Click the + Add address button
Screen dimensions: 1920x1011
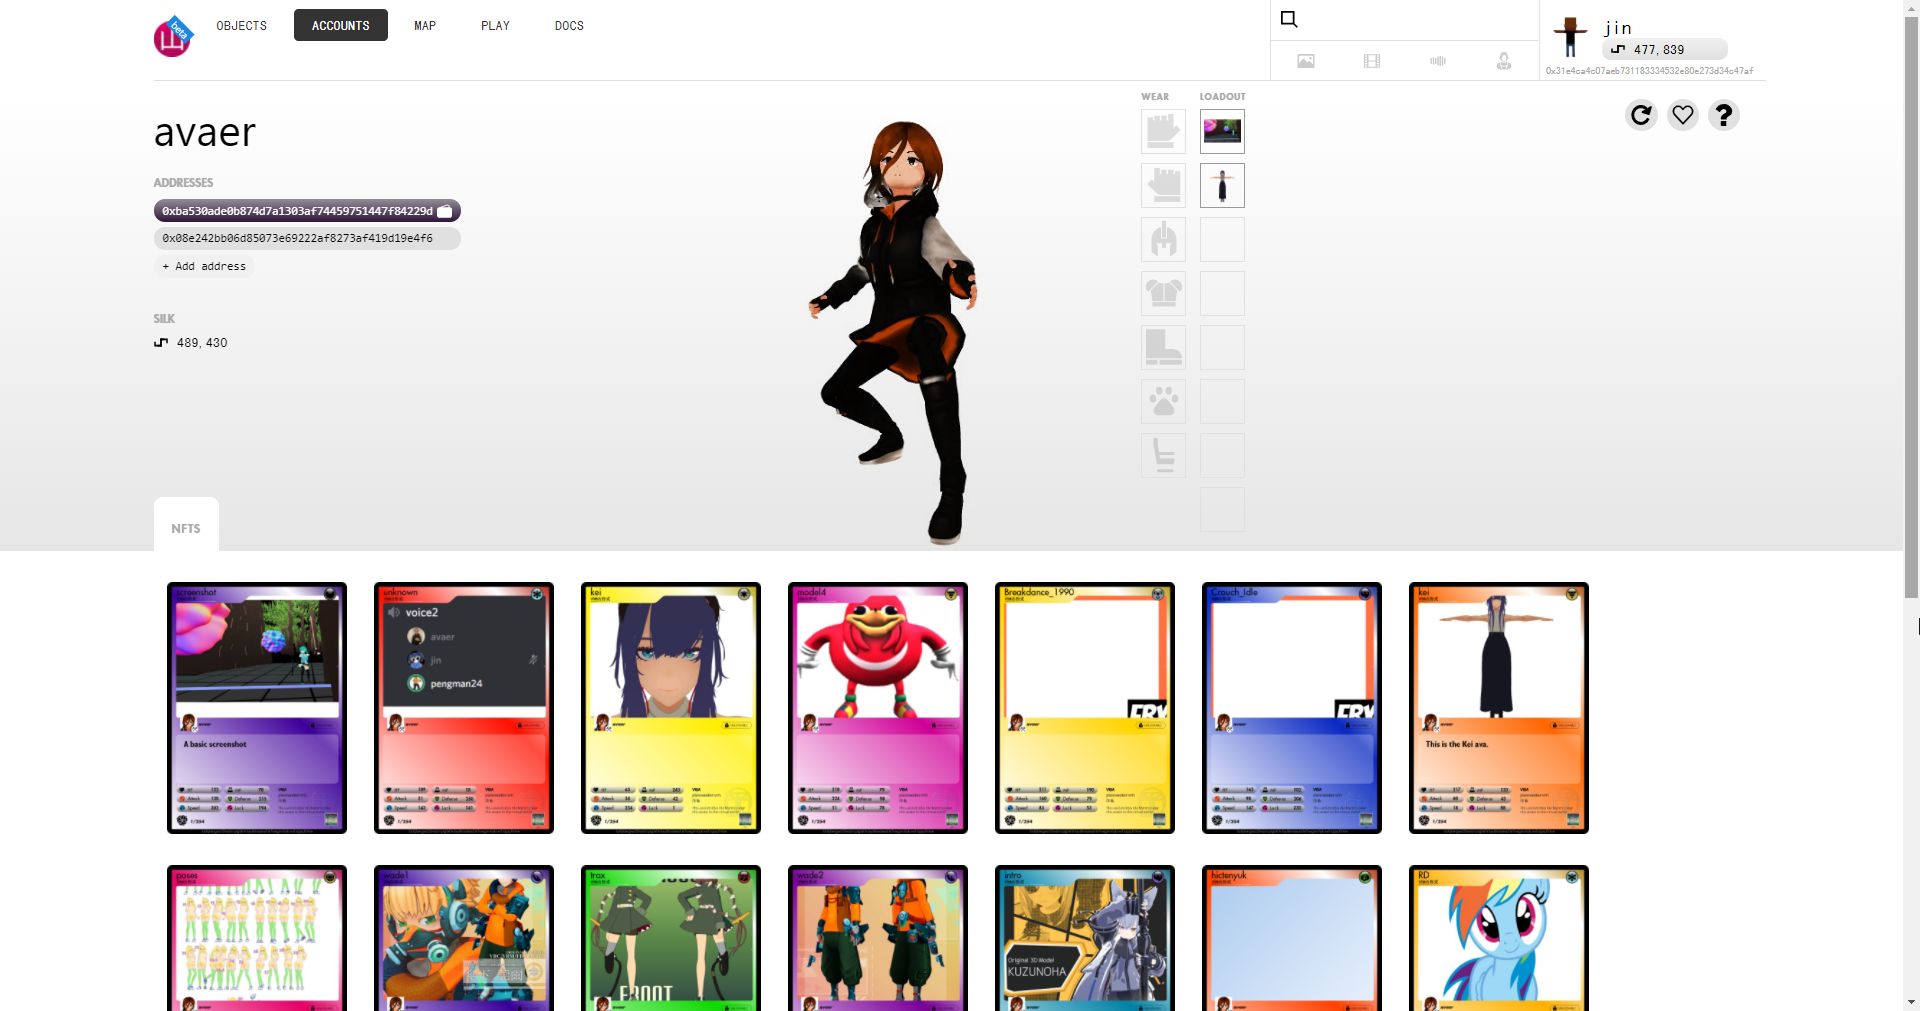click(204, 266)
